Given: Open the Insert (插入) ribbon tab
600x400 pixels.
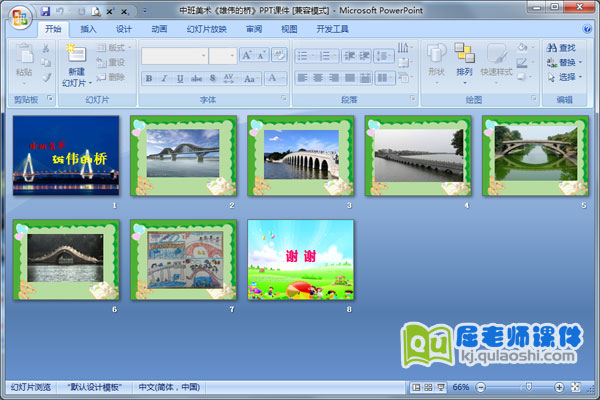Looking at the screenshot, I should pyautogui.click(x=89, y=29).
